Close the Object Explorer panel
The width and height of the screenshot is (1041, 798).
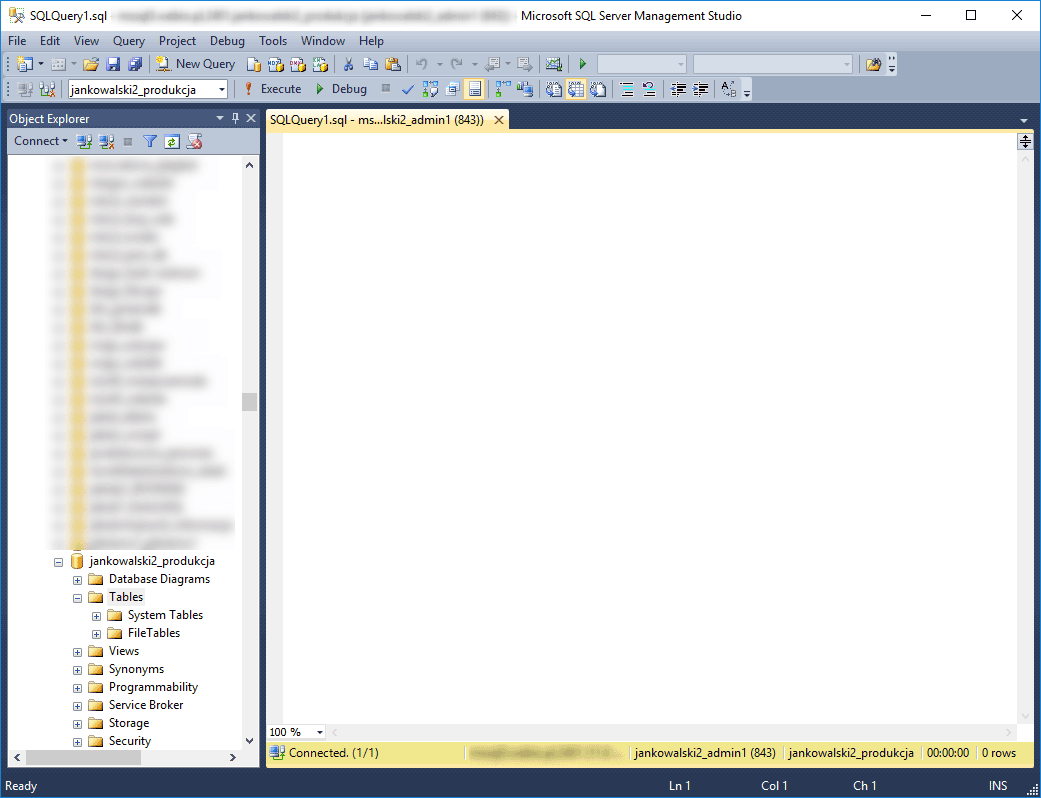click(251, 118)
